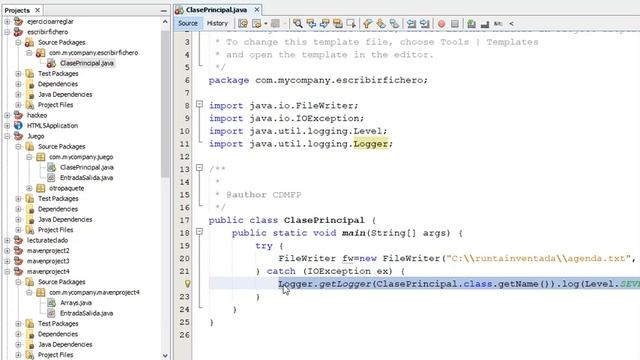This screenshot has height=360, width=640.
Task: Collapse the author Javadoc comment fold
Action: click(199, 168)
